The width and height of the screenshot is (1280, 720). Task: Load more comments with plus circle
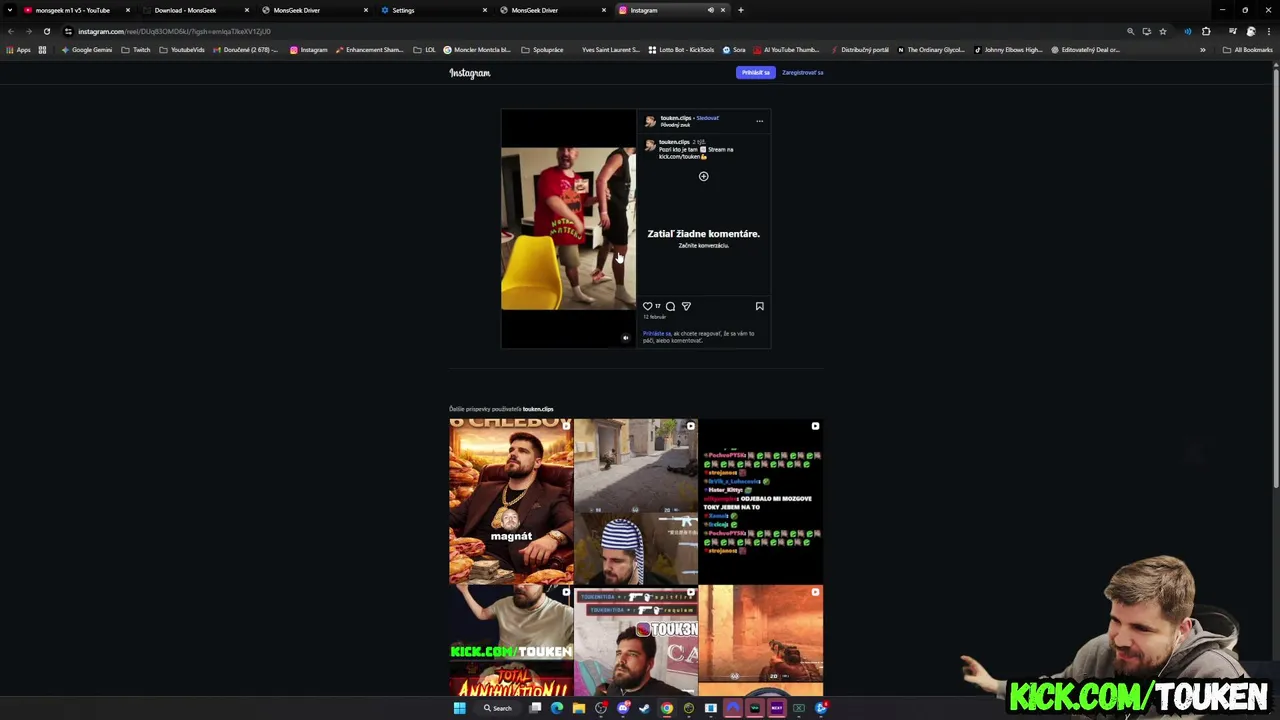[703, 176]
